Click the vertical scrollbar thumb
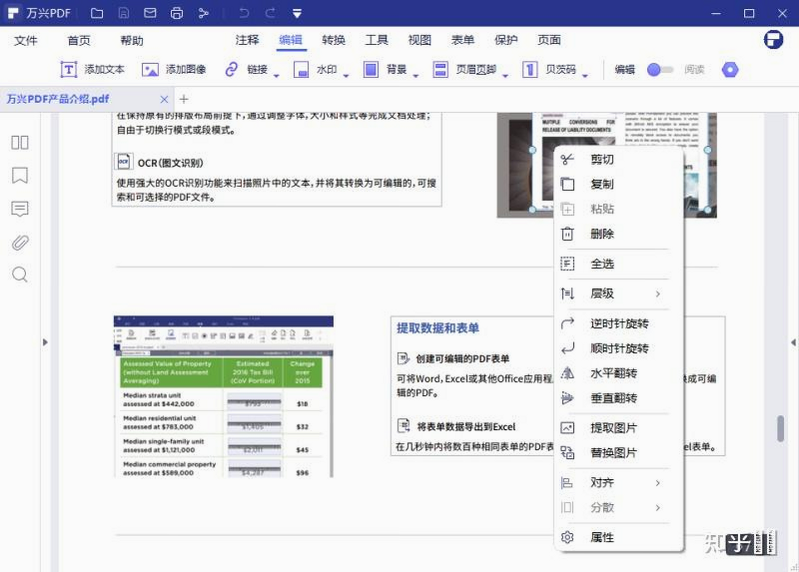This screenshot has height=572, width=799. (x=780, y=428)
